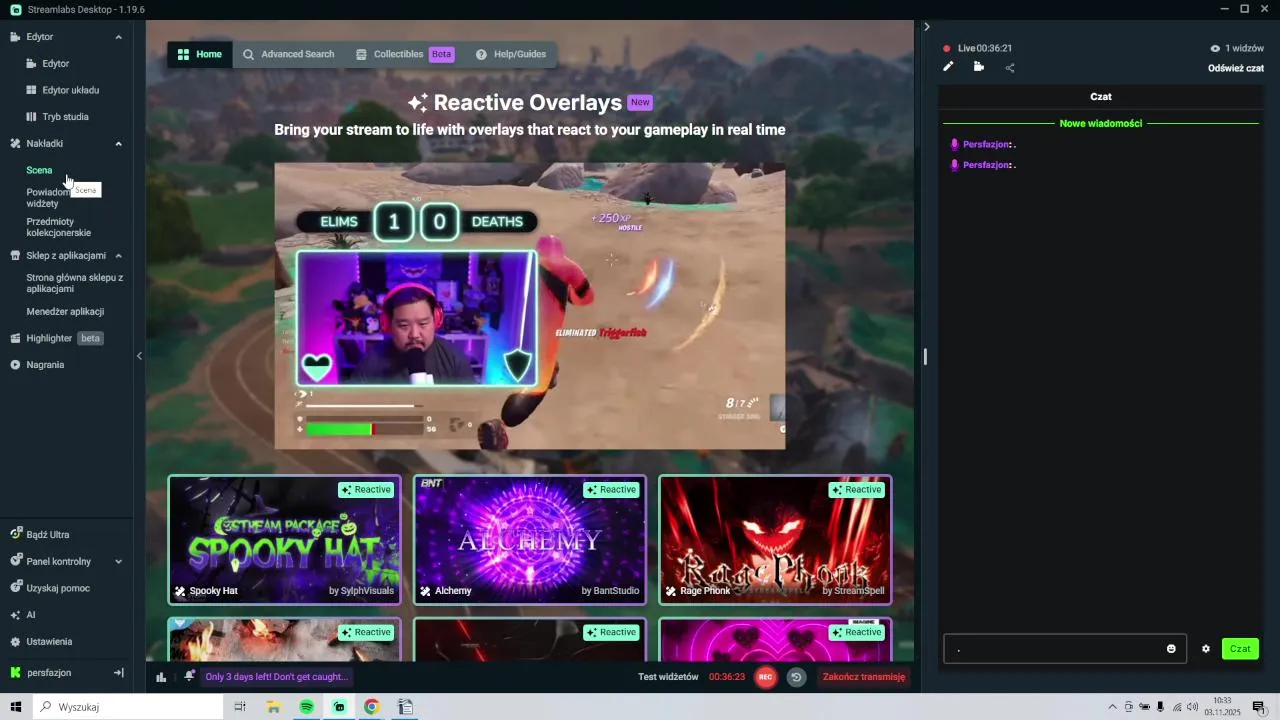Share the stream via share icon
This screenshot has height=720, width=1280.
1010,68
